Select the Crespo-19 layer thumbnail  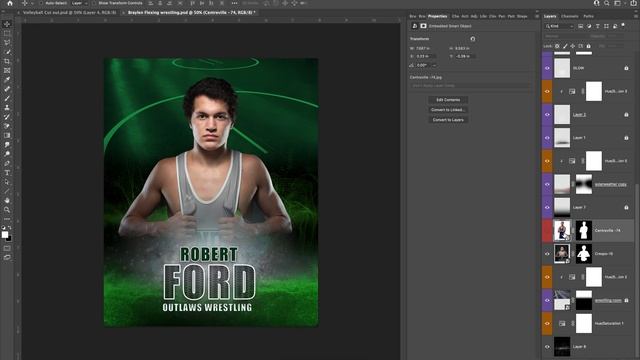point(562,253)
